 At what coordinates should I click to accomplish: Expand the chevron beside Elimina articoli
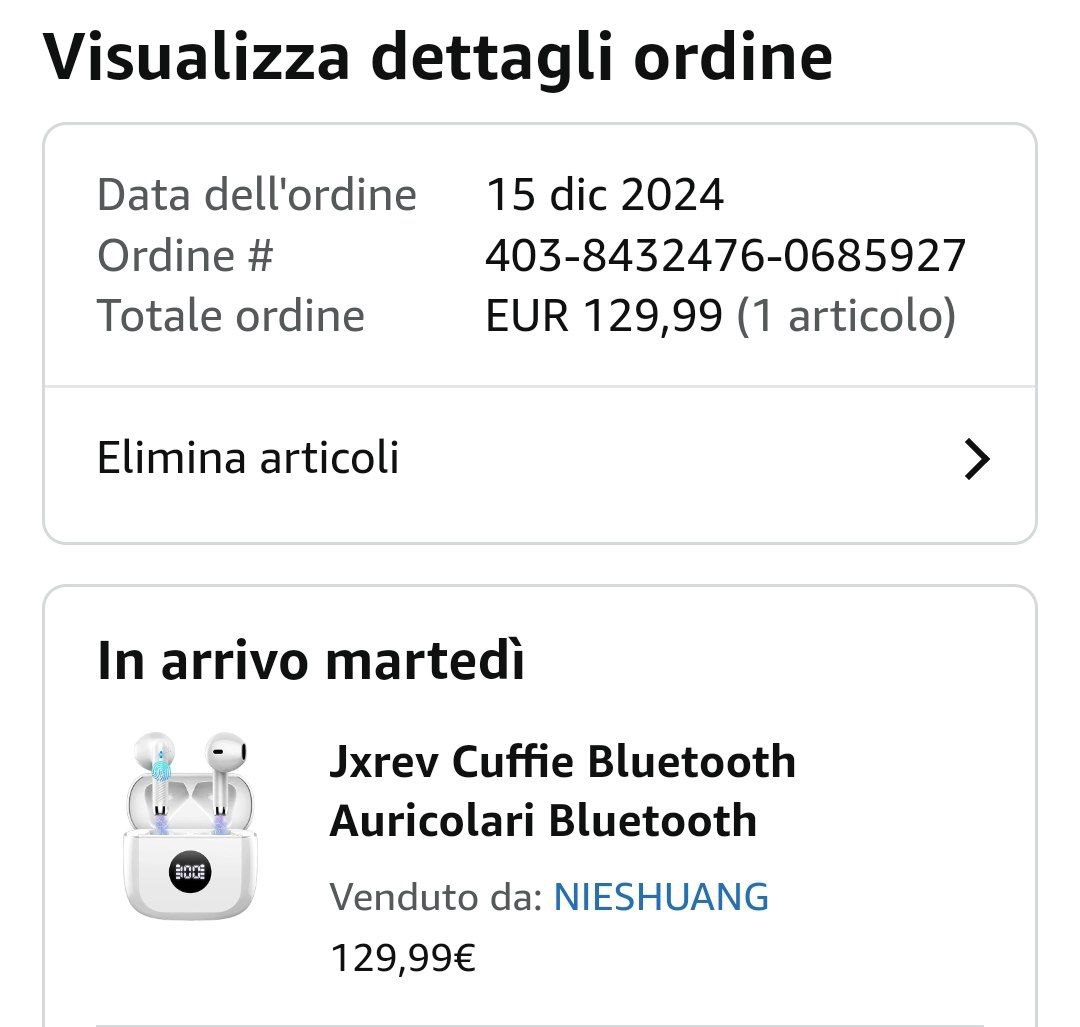977,459
